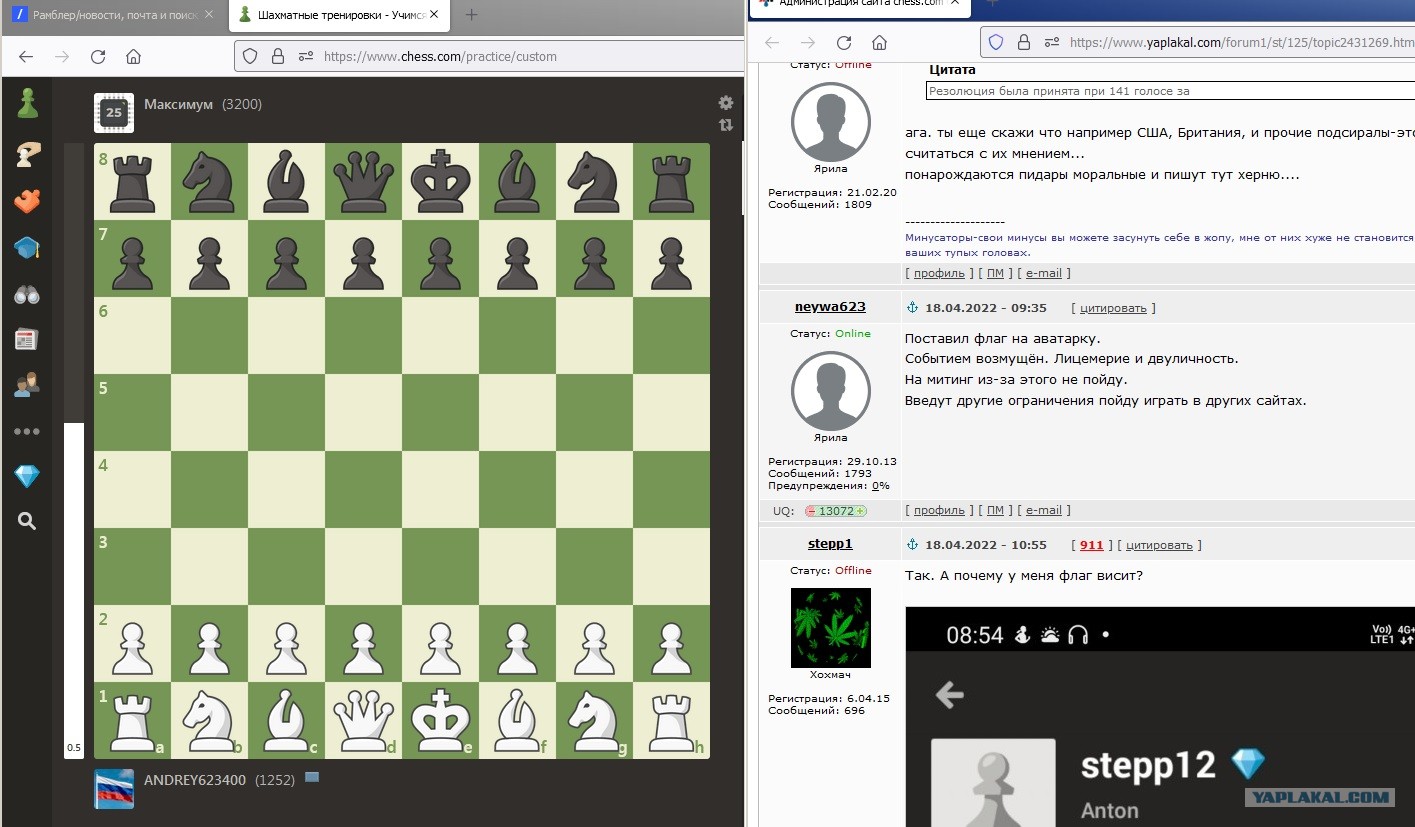Select the white queen on d1
Screen dimensions: 1415x827
point(363,720)
